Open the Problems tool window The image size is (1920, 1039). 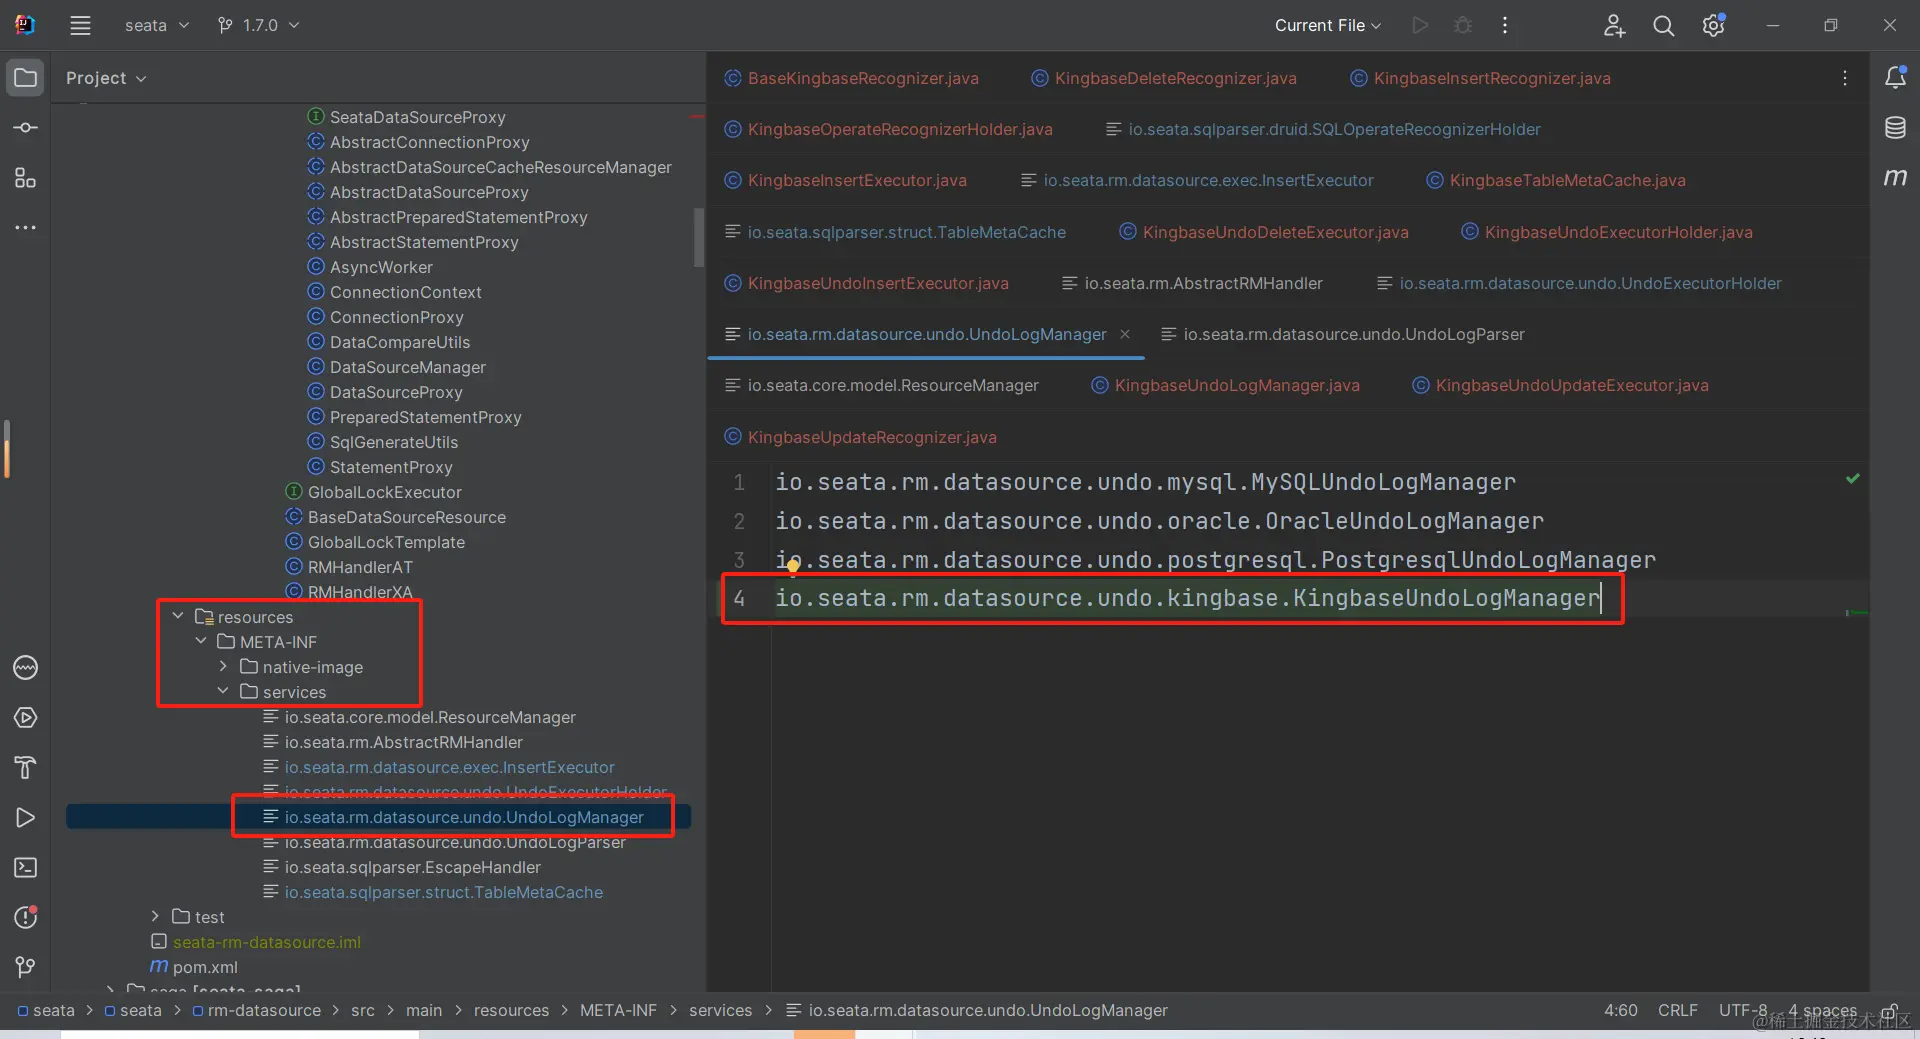pyautogui.click(x=26, y=917)
